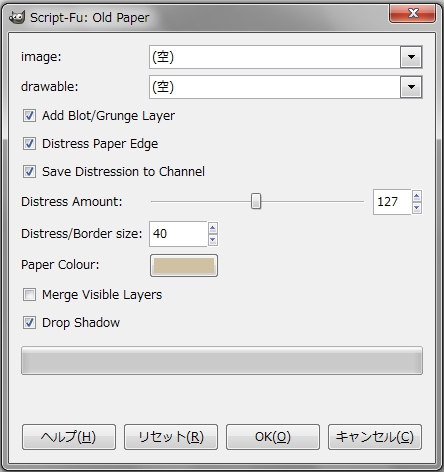Click the Distress/Border size field
444x472 pixels.
pyautogui.click(x=178, y=234)
